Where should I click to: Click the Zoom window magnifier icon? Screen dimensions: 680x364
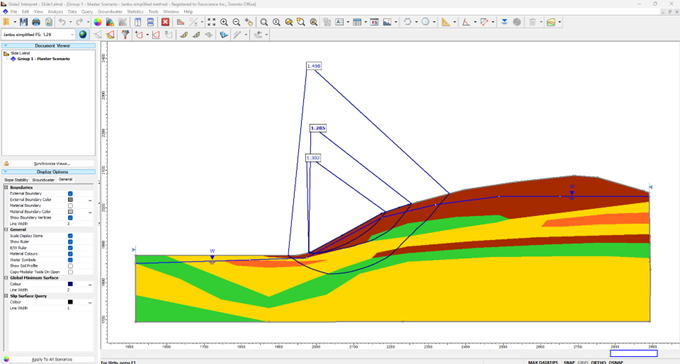click(264, 22)
